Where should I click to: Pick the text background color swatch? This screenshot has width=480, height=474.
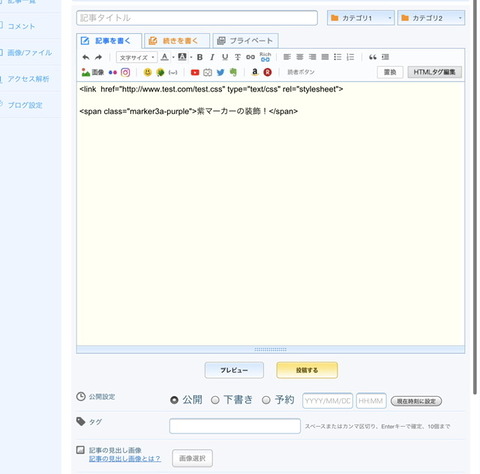tap(182, 57)
